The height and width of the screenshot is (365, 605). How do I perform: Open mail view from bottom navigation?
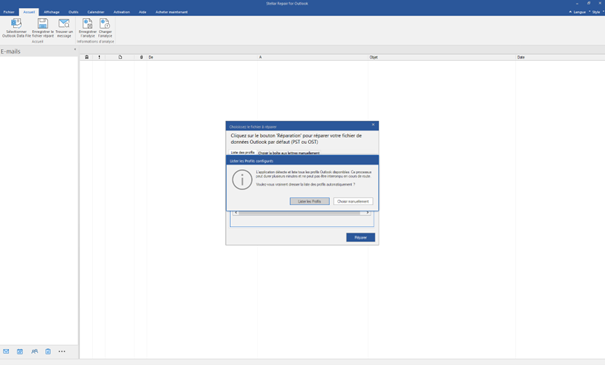coord(6,351)
